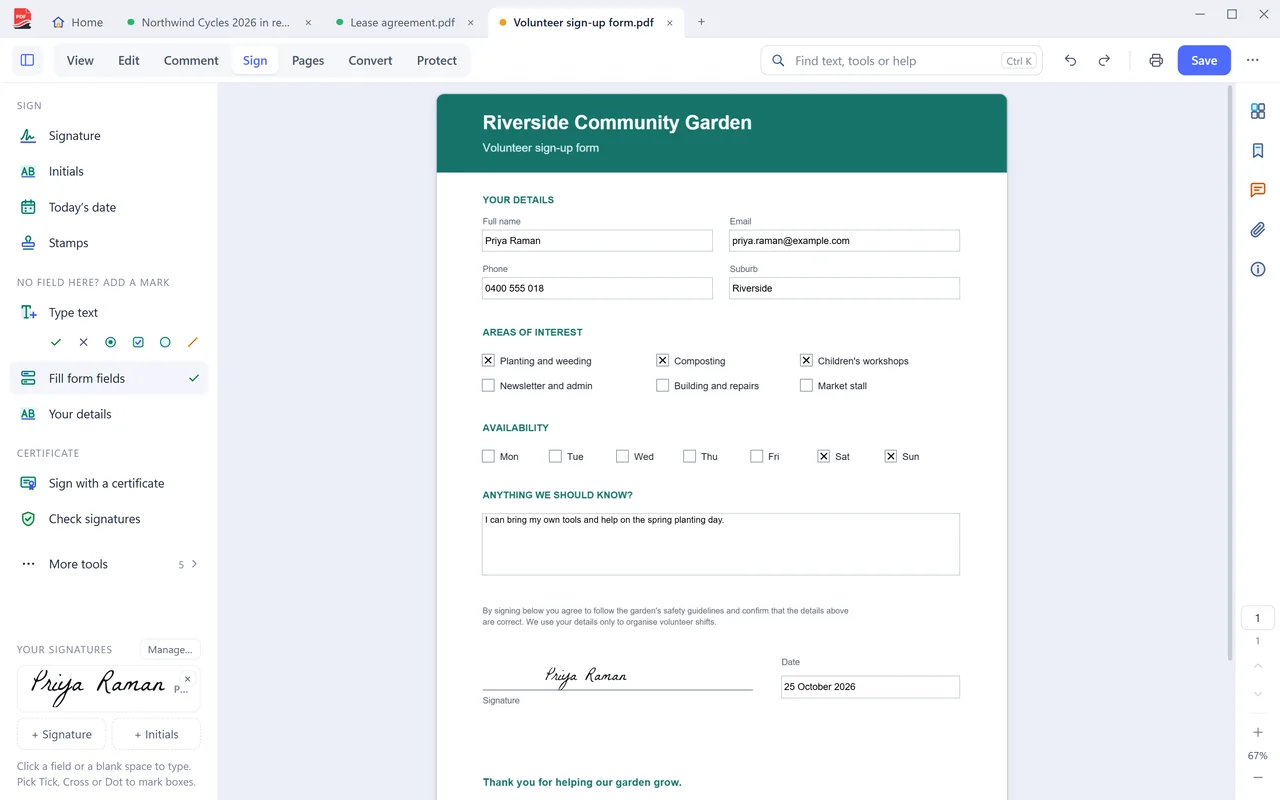The height and width of the screenshot is (800, 1280).
Task: Open the page thumbnails panel icon
Action: click(x=1258, y=111)
